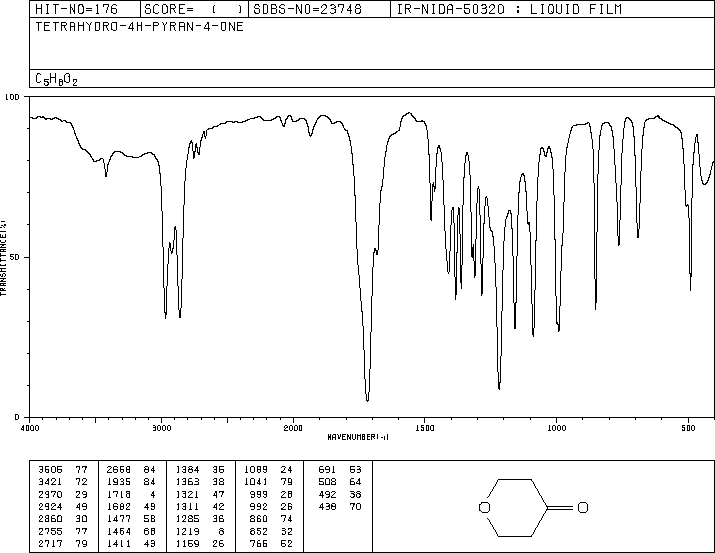Click the 1500 x-axis tick label
715x553 pixels.
tap(425, 428)
